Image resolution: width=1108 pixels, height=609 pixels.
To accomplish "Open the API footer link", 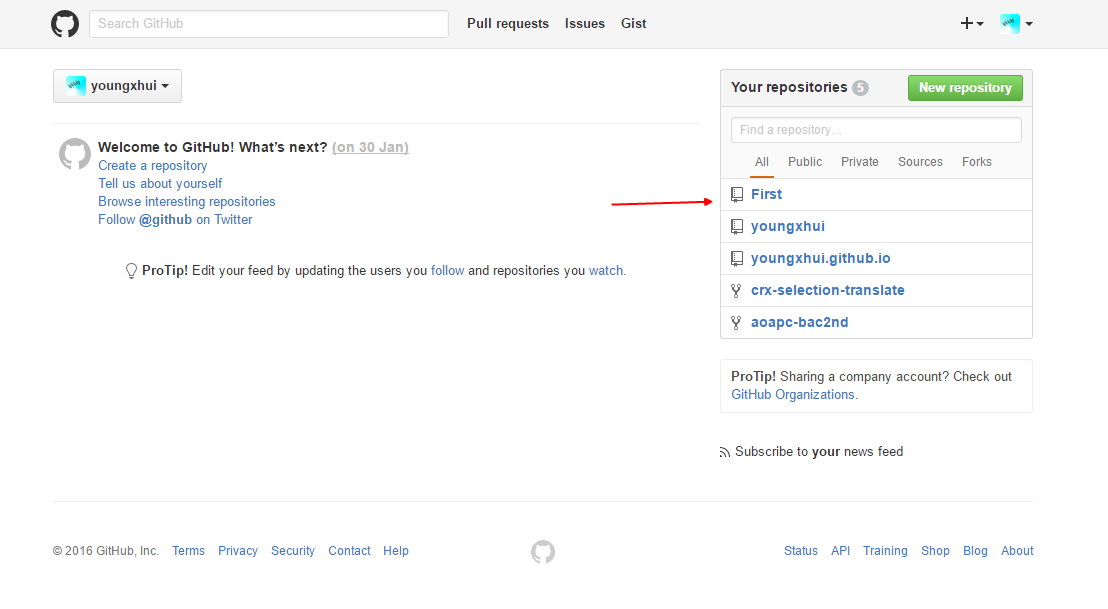I will pos(840,551).
